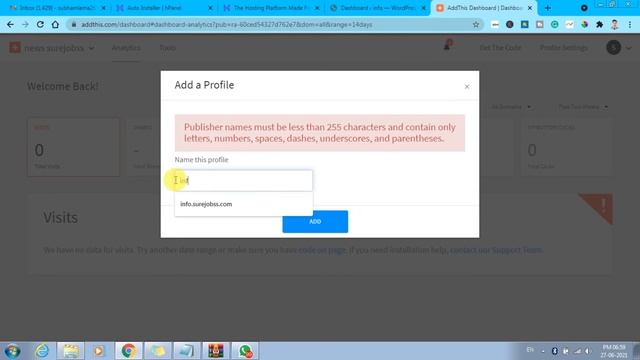Reload the current page
This screenshot has width=640, height=360.
[x=40, y=24]
